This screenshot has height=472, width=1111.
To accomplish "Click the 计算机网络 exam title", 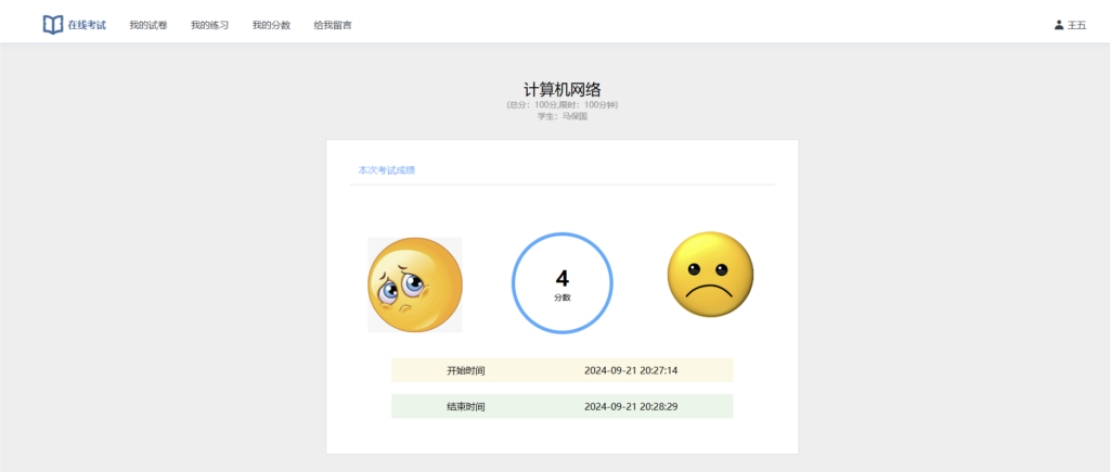I will point(562,89).
